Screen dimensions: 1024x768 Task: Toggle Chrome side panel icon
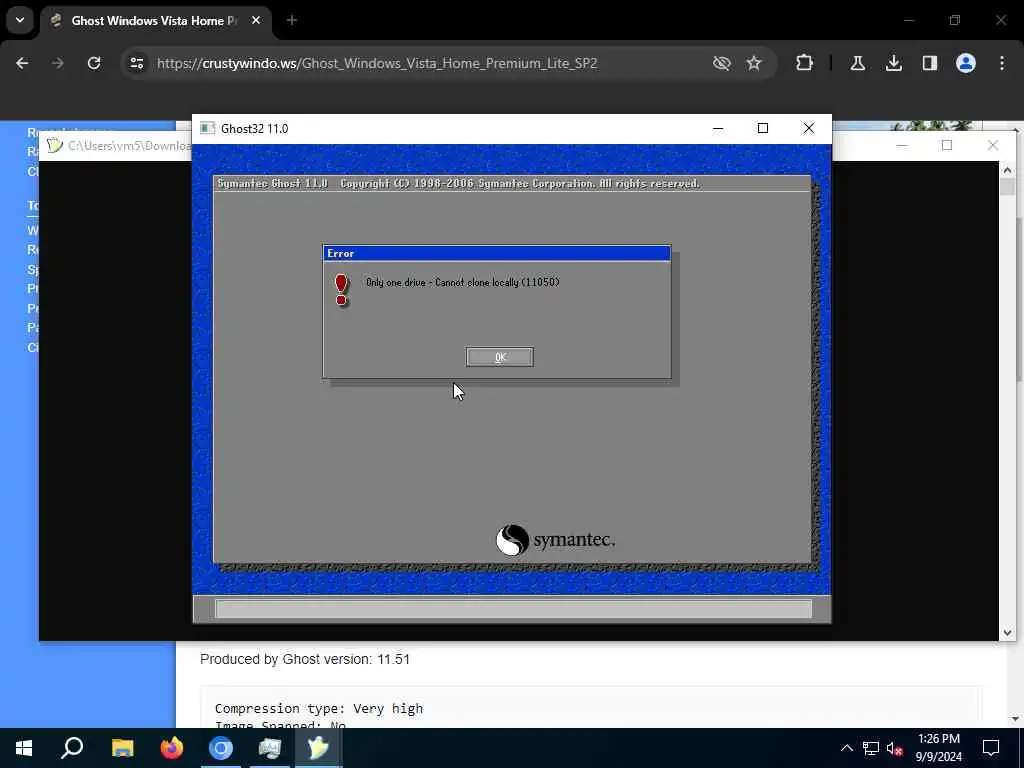[930, 63]
